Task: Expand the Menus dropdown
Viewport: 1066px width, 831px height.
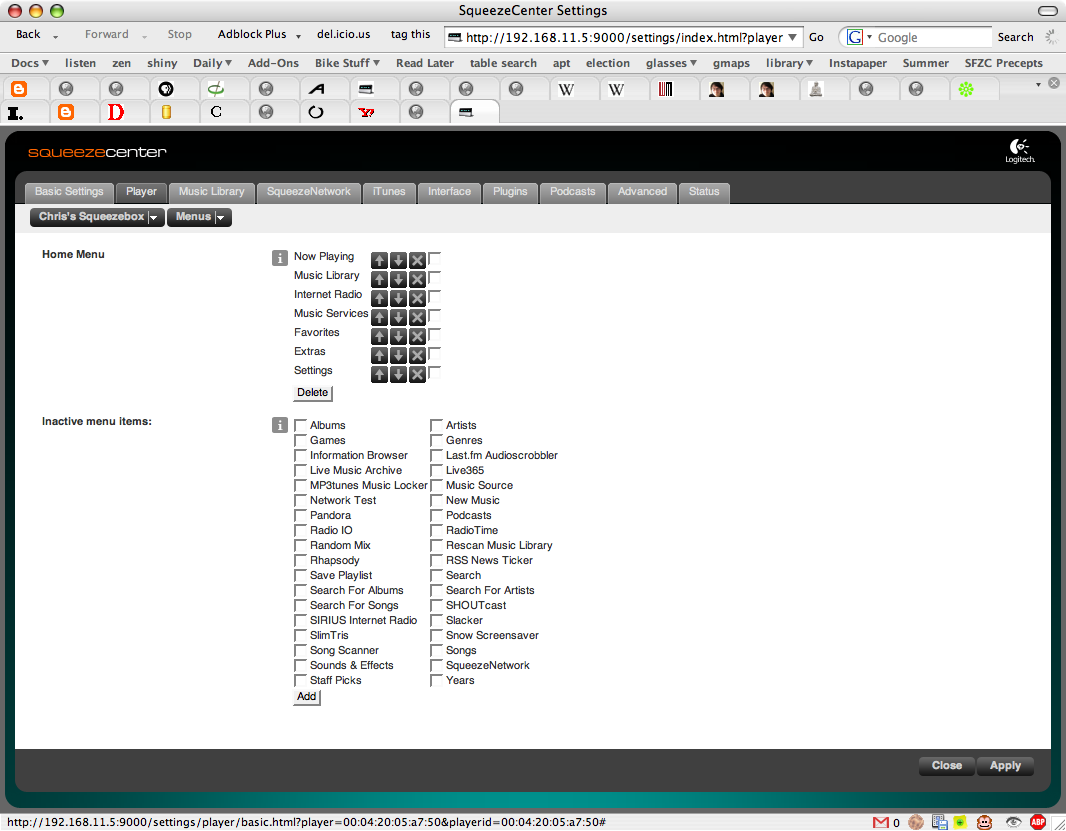Action: pos(199,217)
